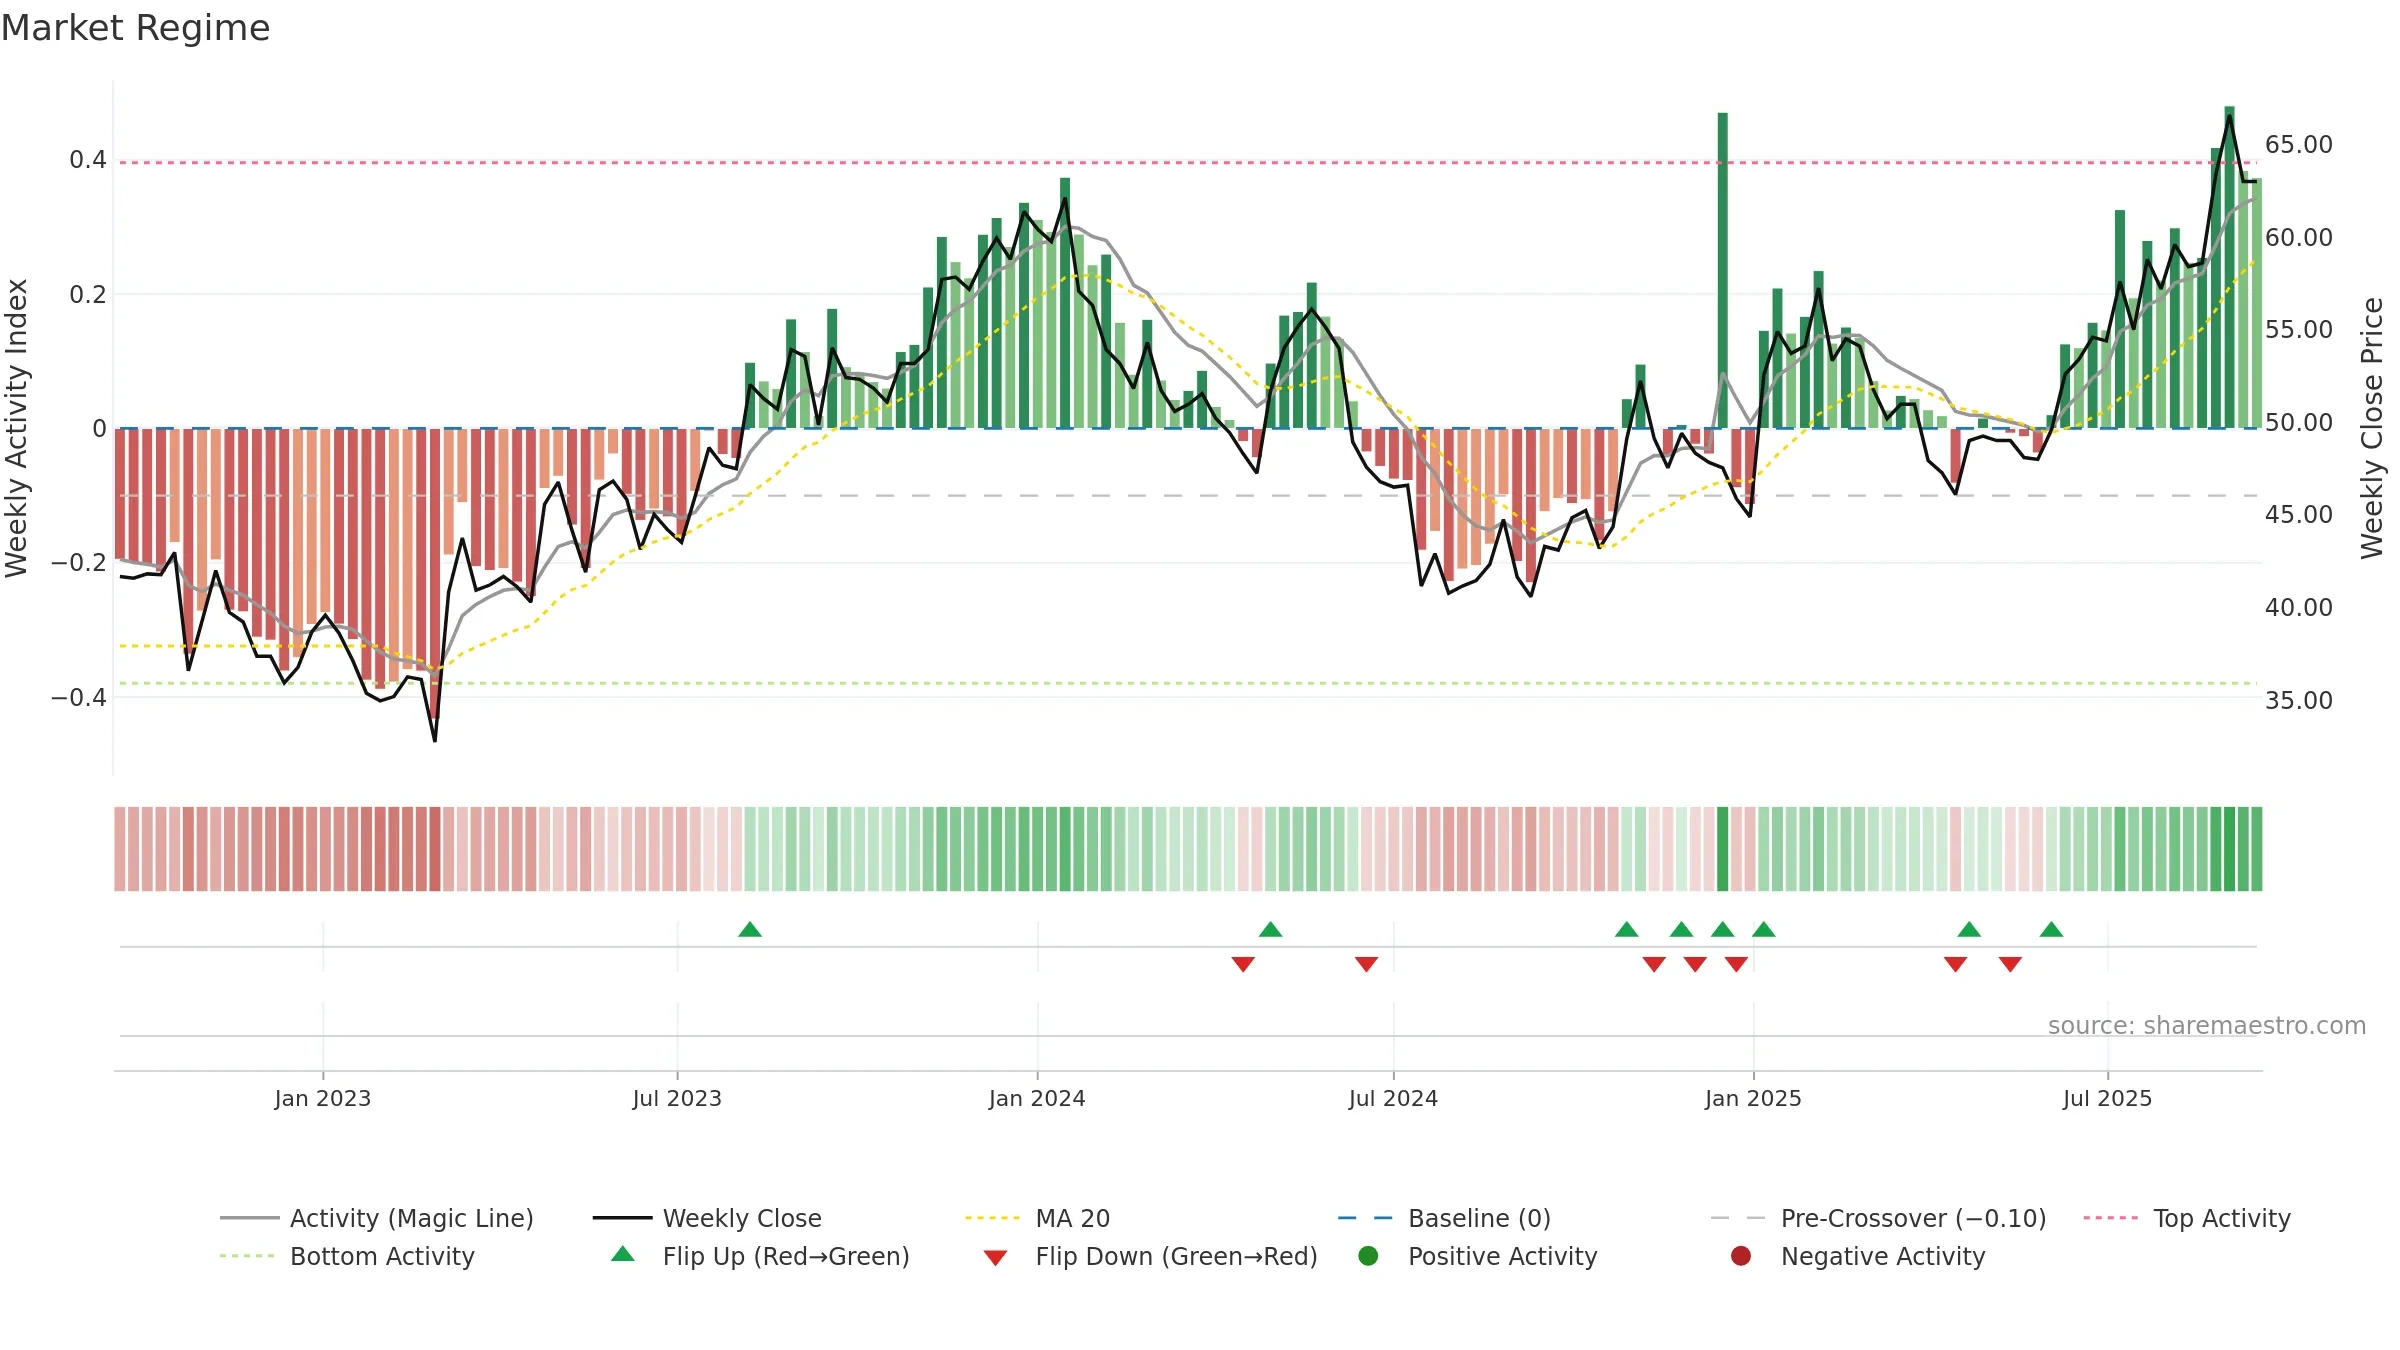2400x1350 pixels.
Task: Select the Flip Down marker just before Jul 2024
Action: 1366,964
